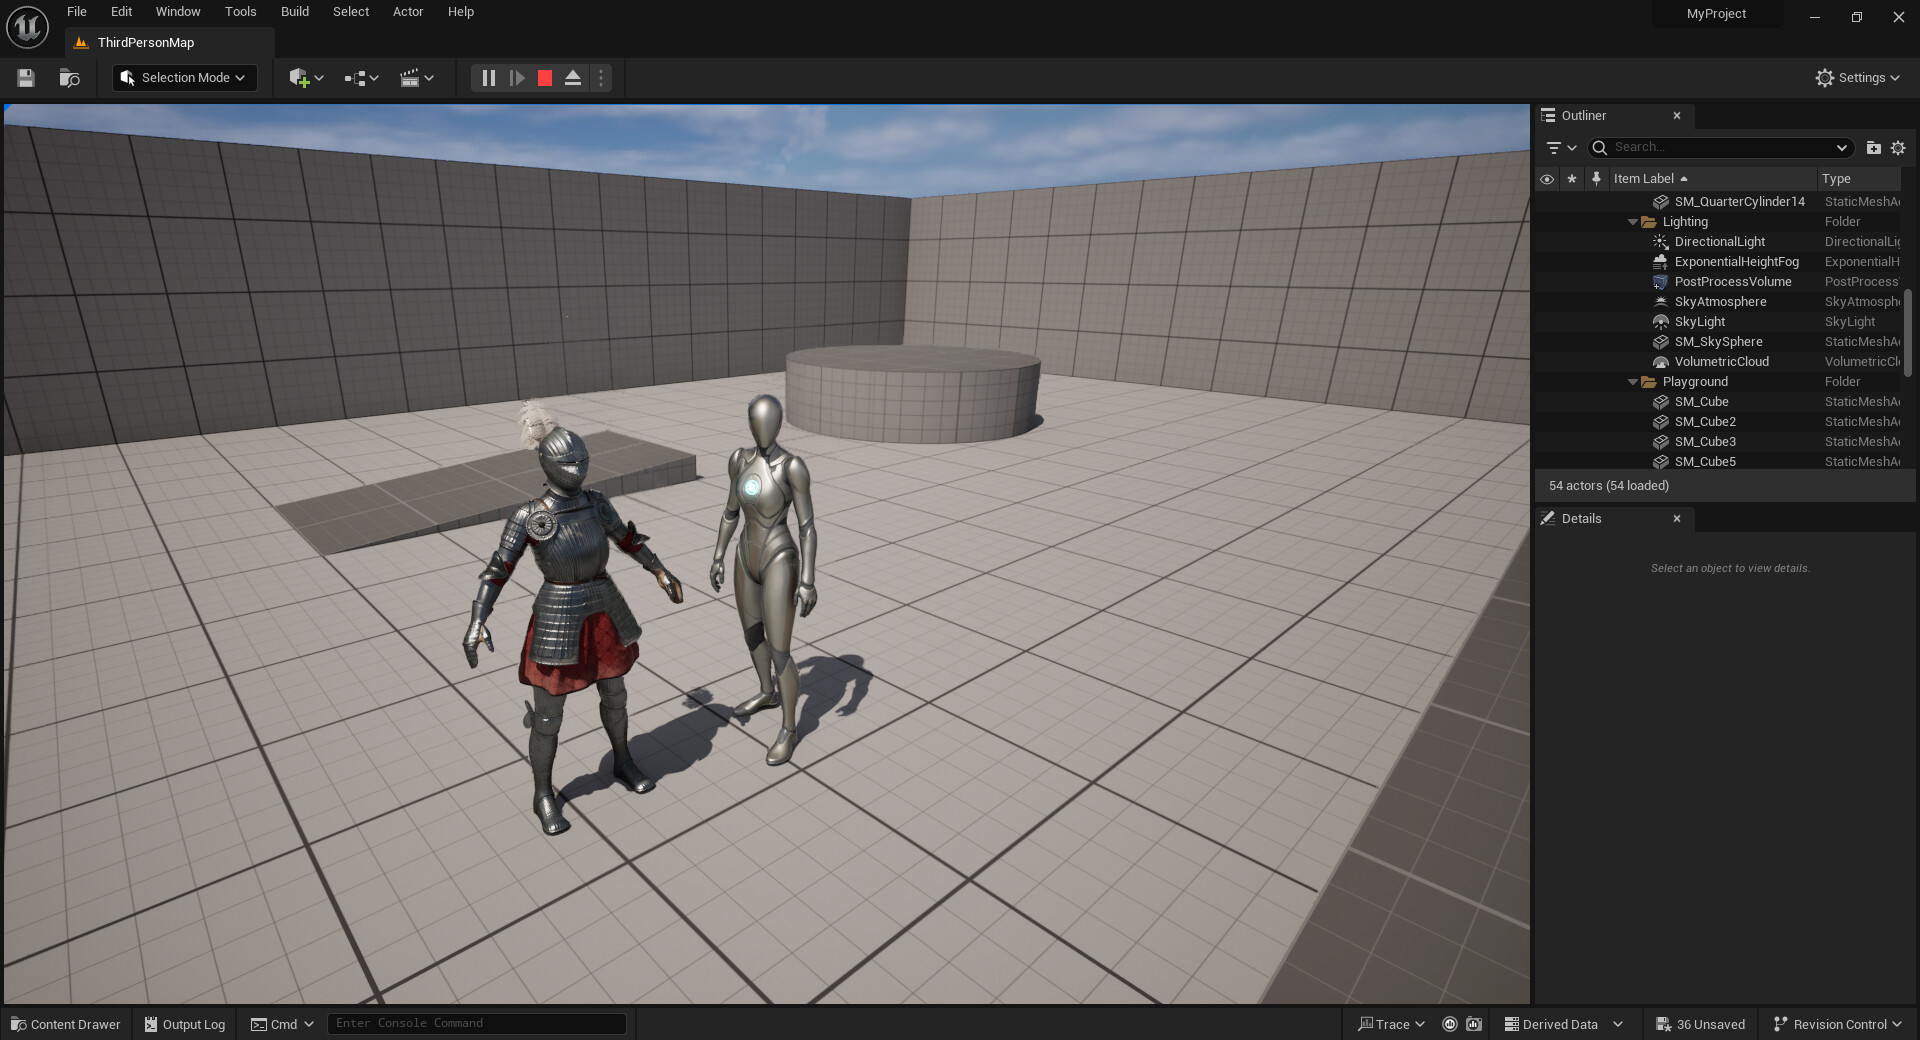Open the Outliner filter dropdown
Screen dimensions: 1920x1040
(x=1561, y=148)
